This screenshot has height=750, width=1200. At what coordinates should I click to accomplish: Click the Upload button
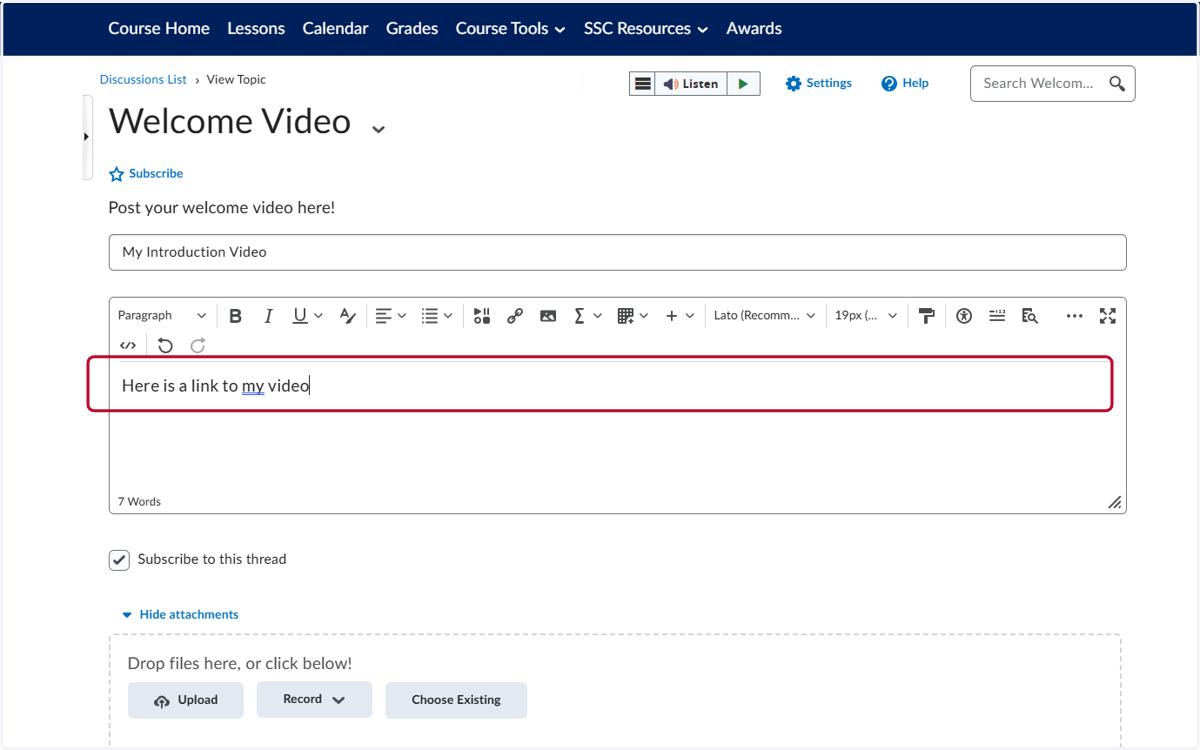tap(186, 700)
